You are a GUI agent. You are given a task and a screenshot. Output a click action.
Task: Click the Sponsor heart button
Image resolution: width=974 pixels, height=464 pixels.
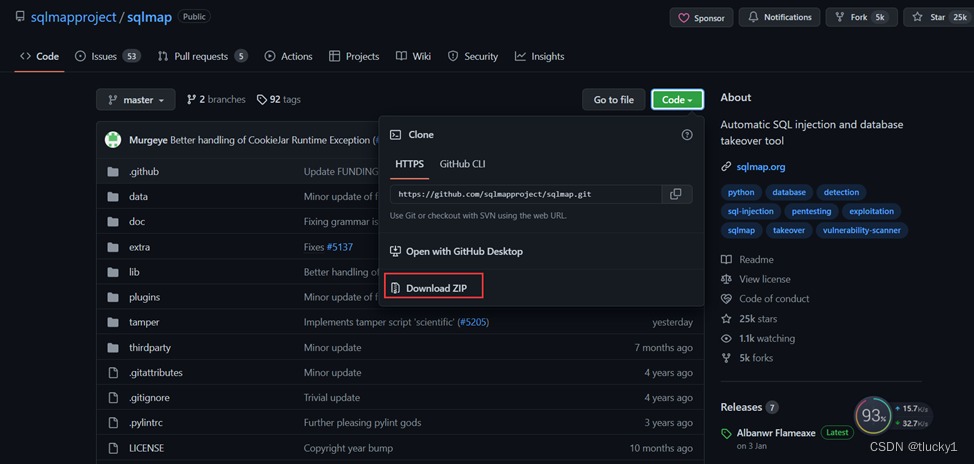701,17
